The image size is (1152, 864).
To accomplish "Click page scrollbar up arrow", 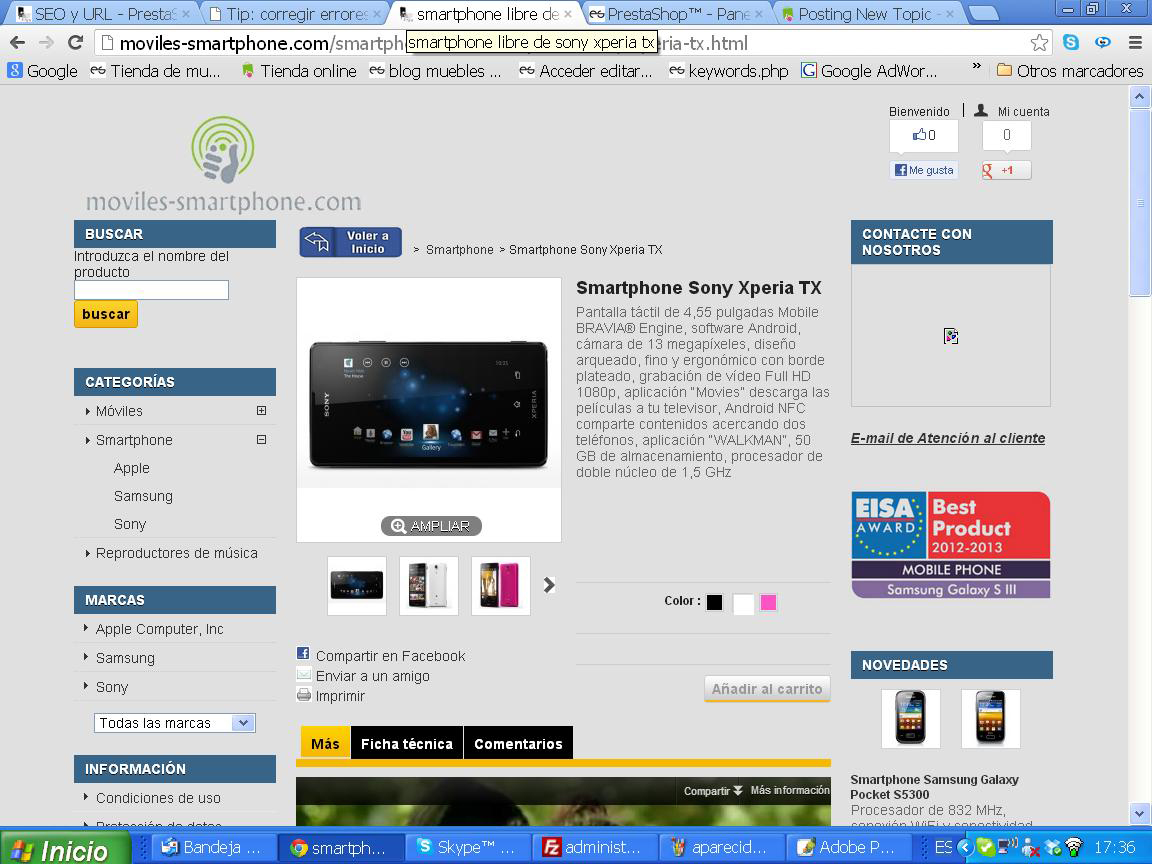I will click(1140, 96).
